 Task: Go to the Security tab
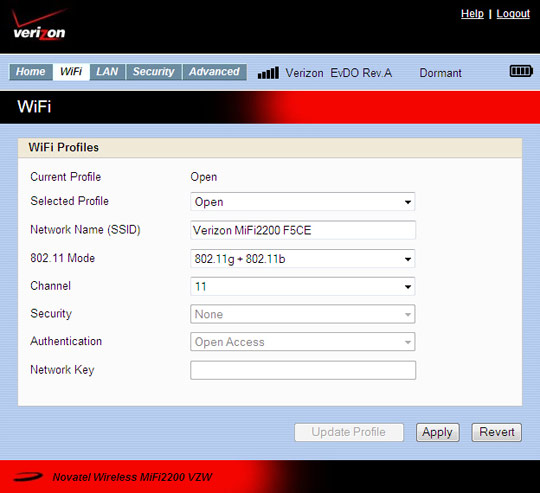154,72
